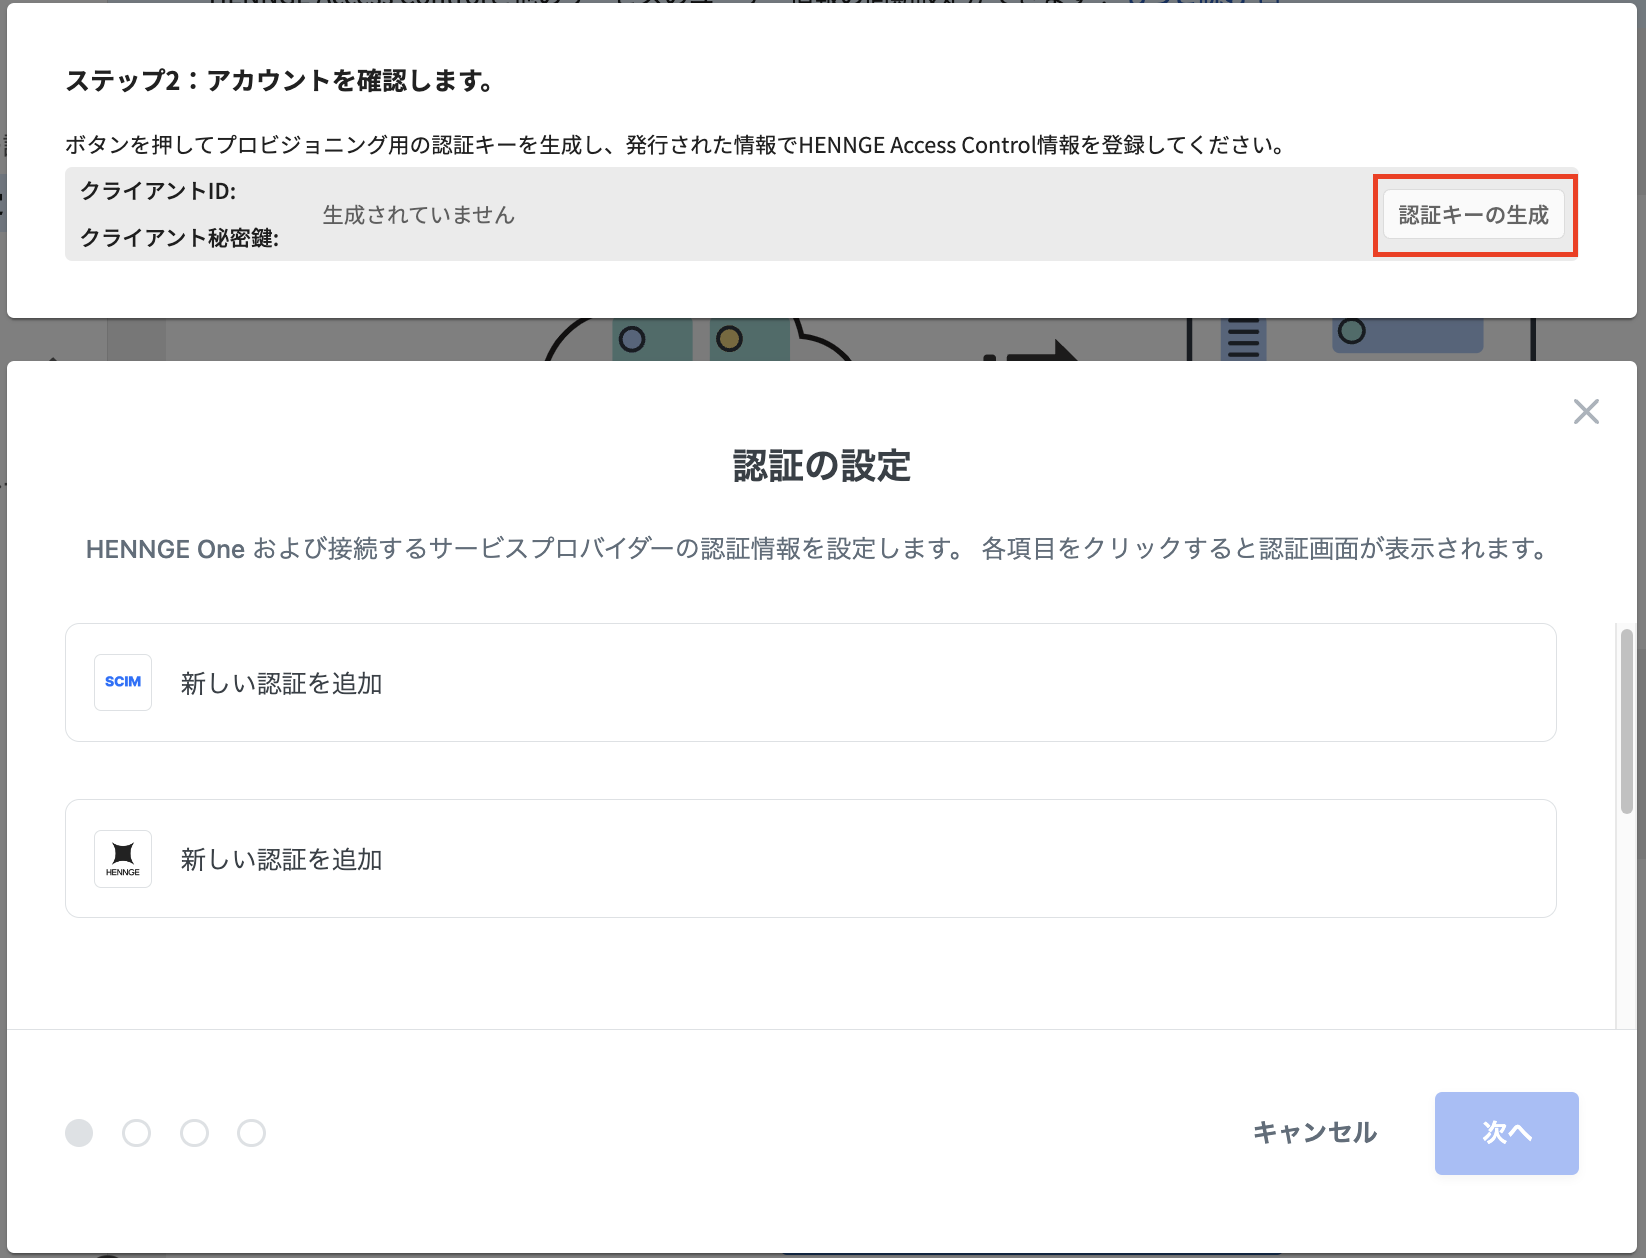
Task: Click the HENNGE logo icon
Action: click(123, 859)
